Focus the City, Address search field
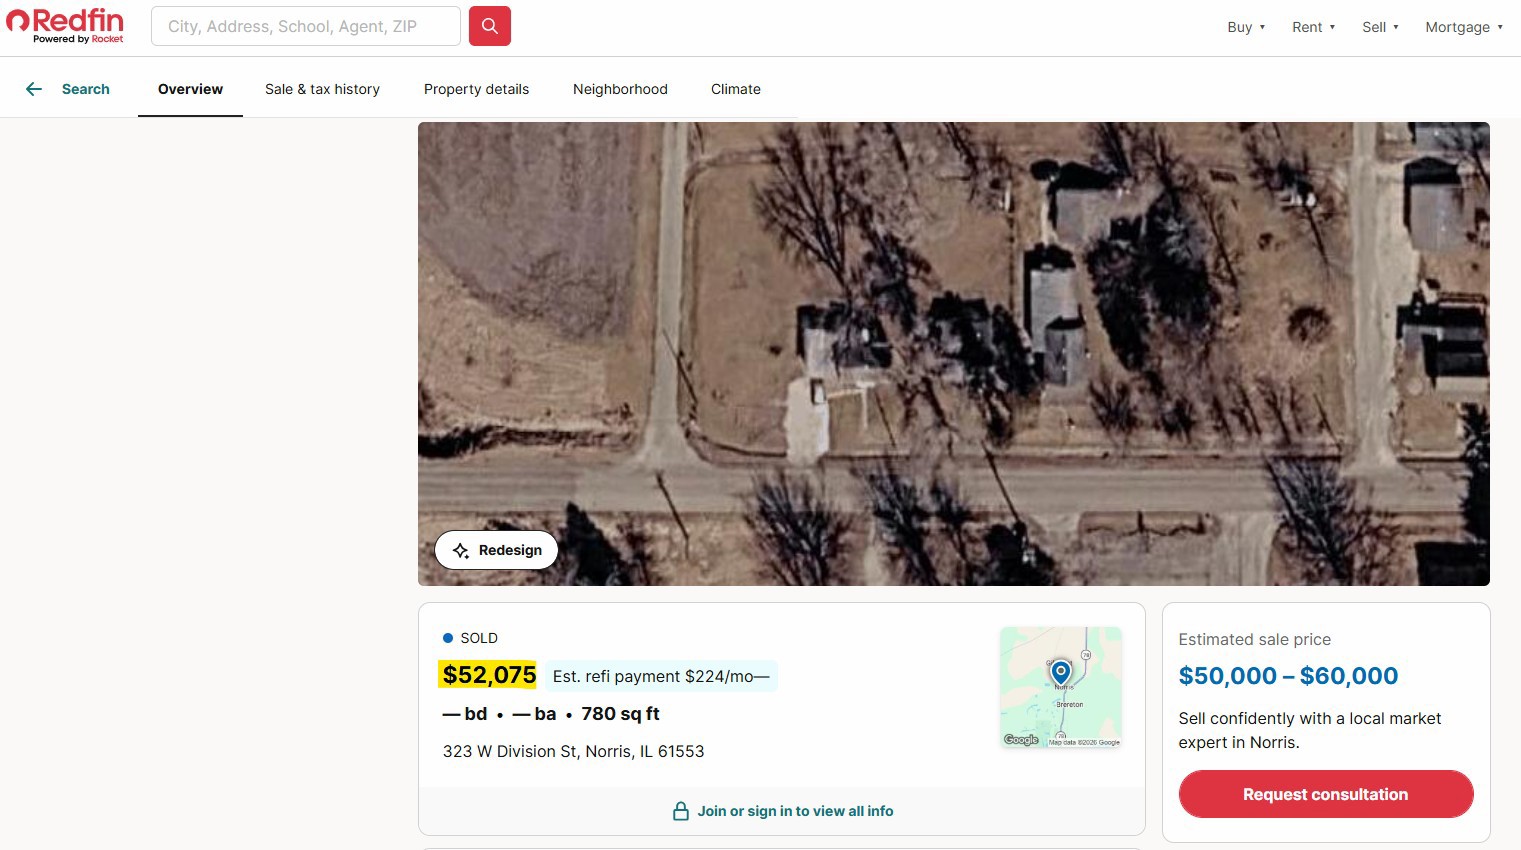 (x=305, y=26)
